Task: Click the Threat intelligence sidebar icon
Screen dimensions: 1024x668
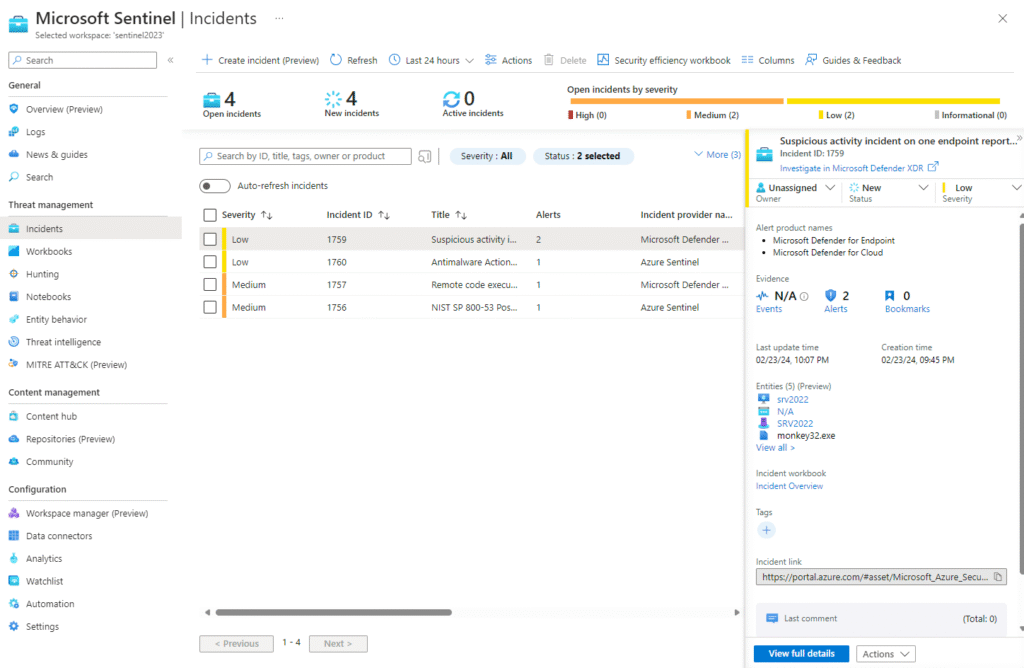Action: tap(14, 342)
